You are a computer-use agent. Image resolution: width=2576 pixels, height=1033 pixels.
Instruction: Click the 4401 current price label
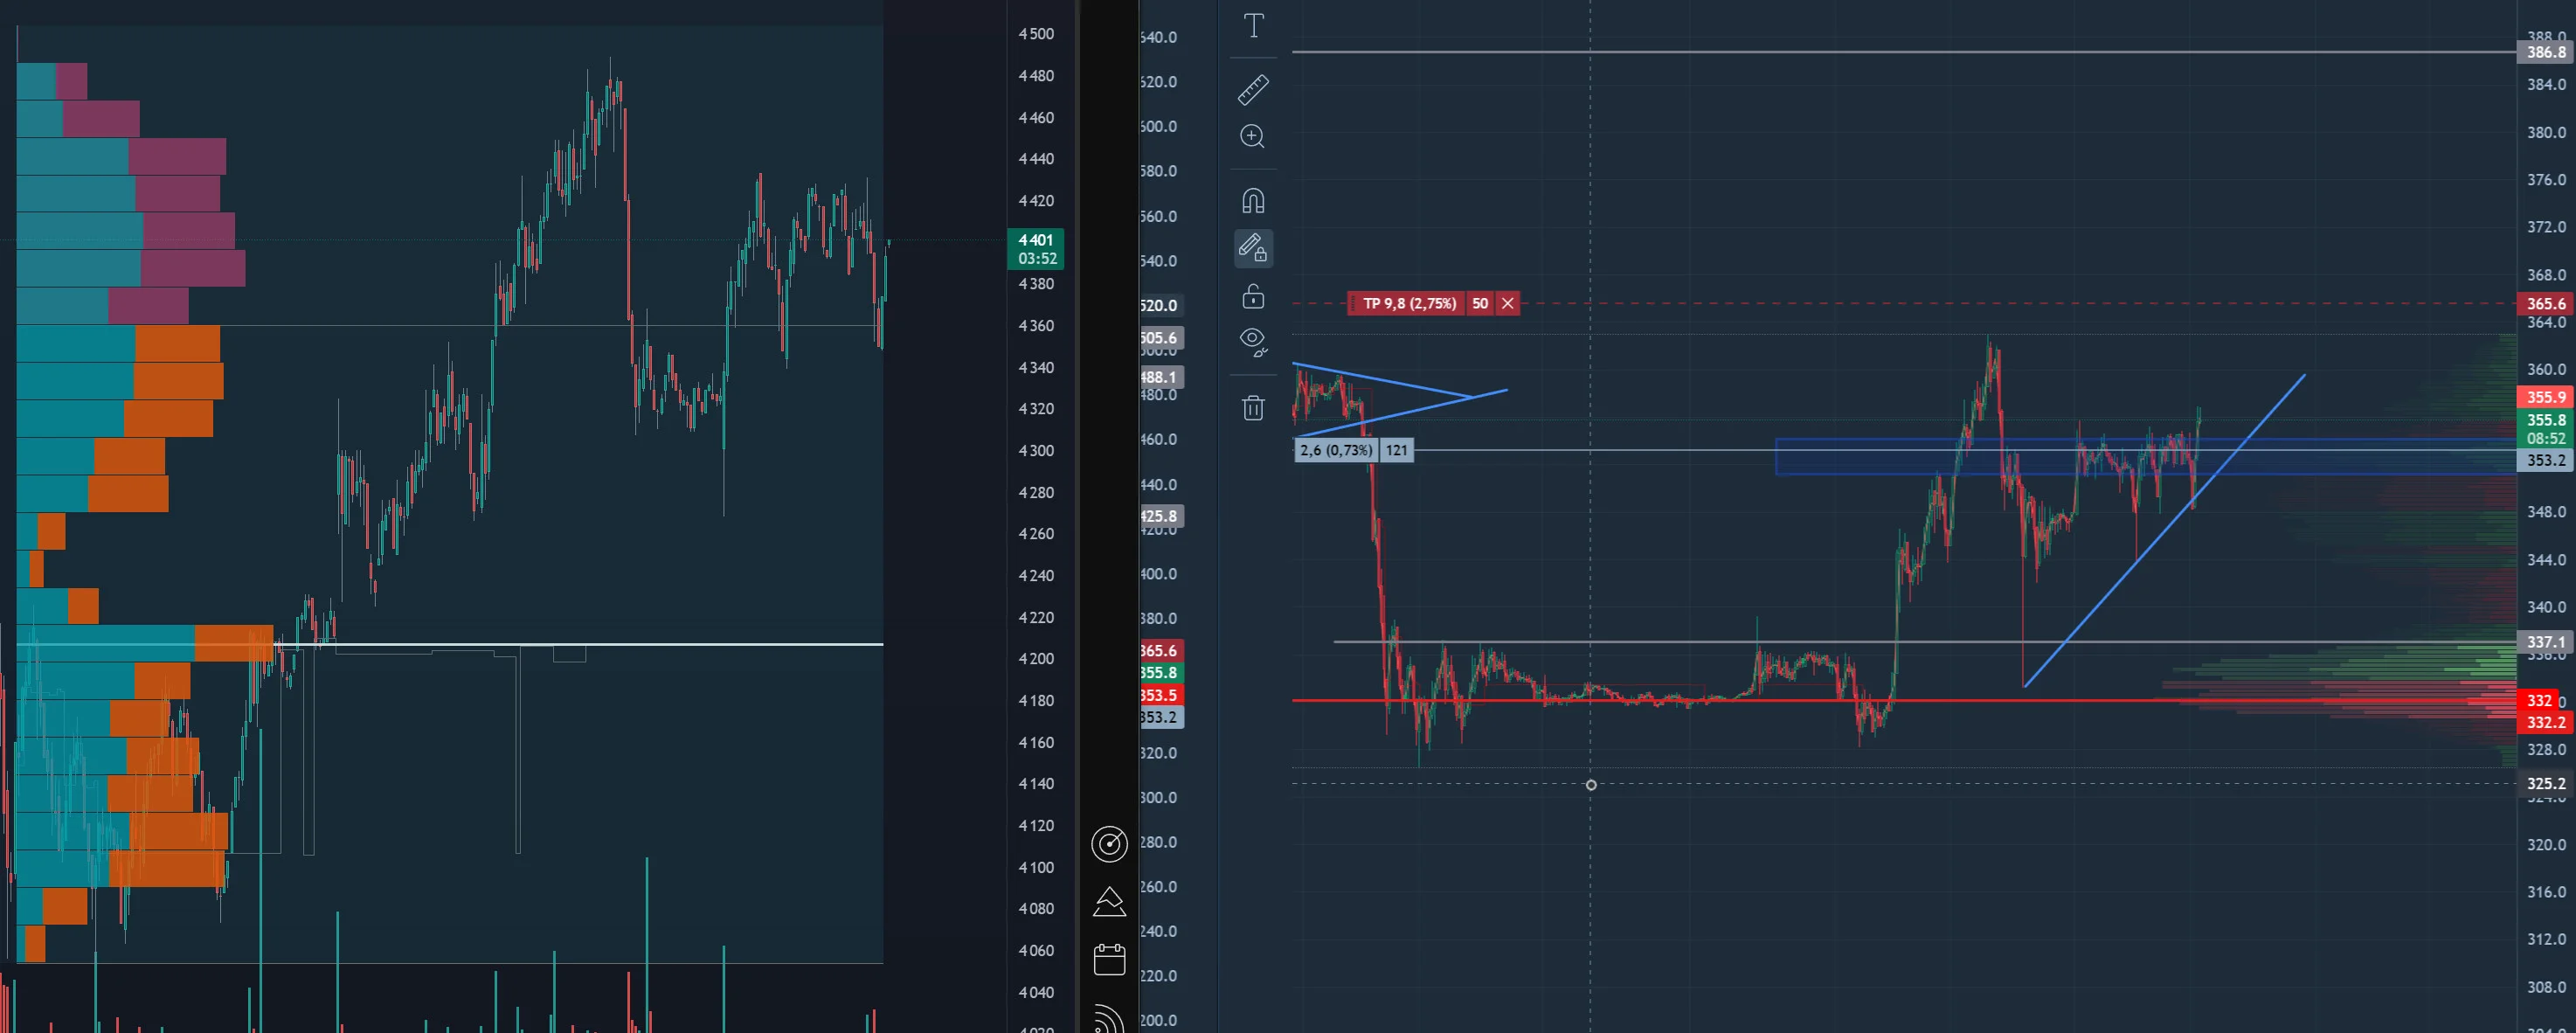(1036, 240)
